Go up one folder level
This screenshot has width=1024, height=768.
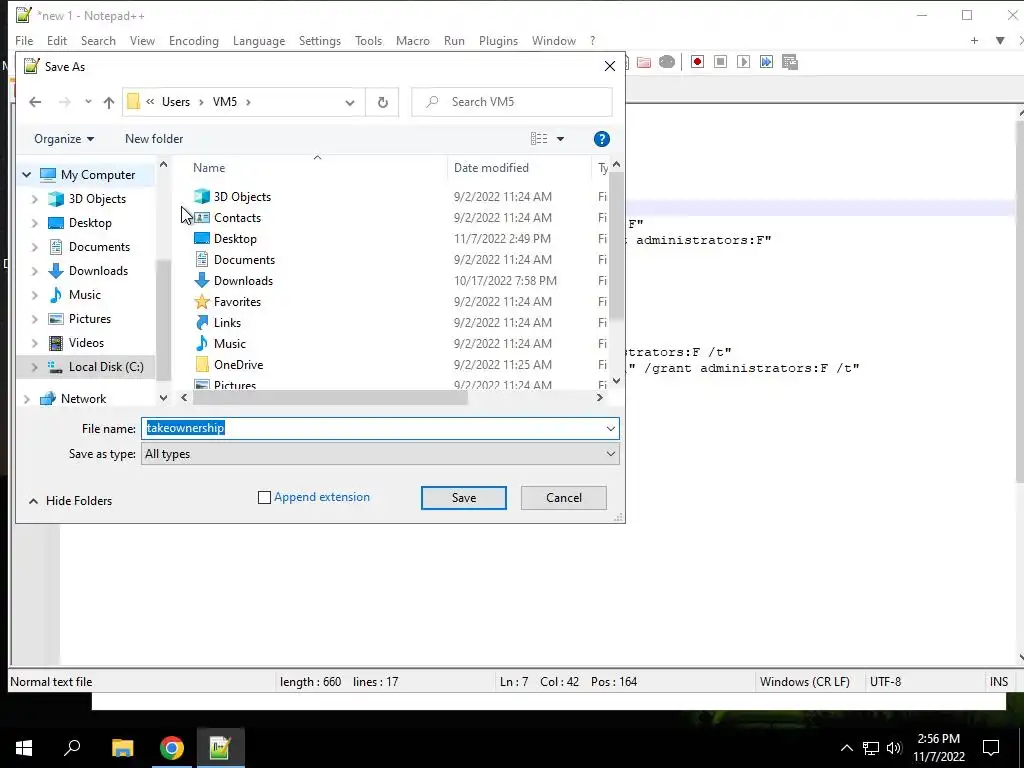[109, 102]
